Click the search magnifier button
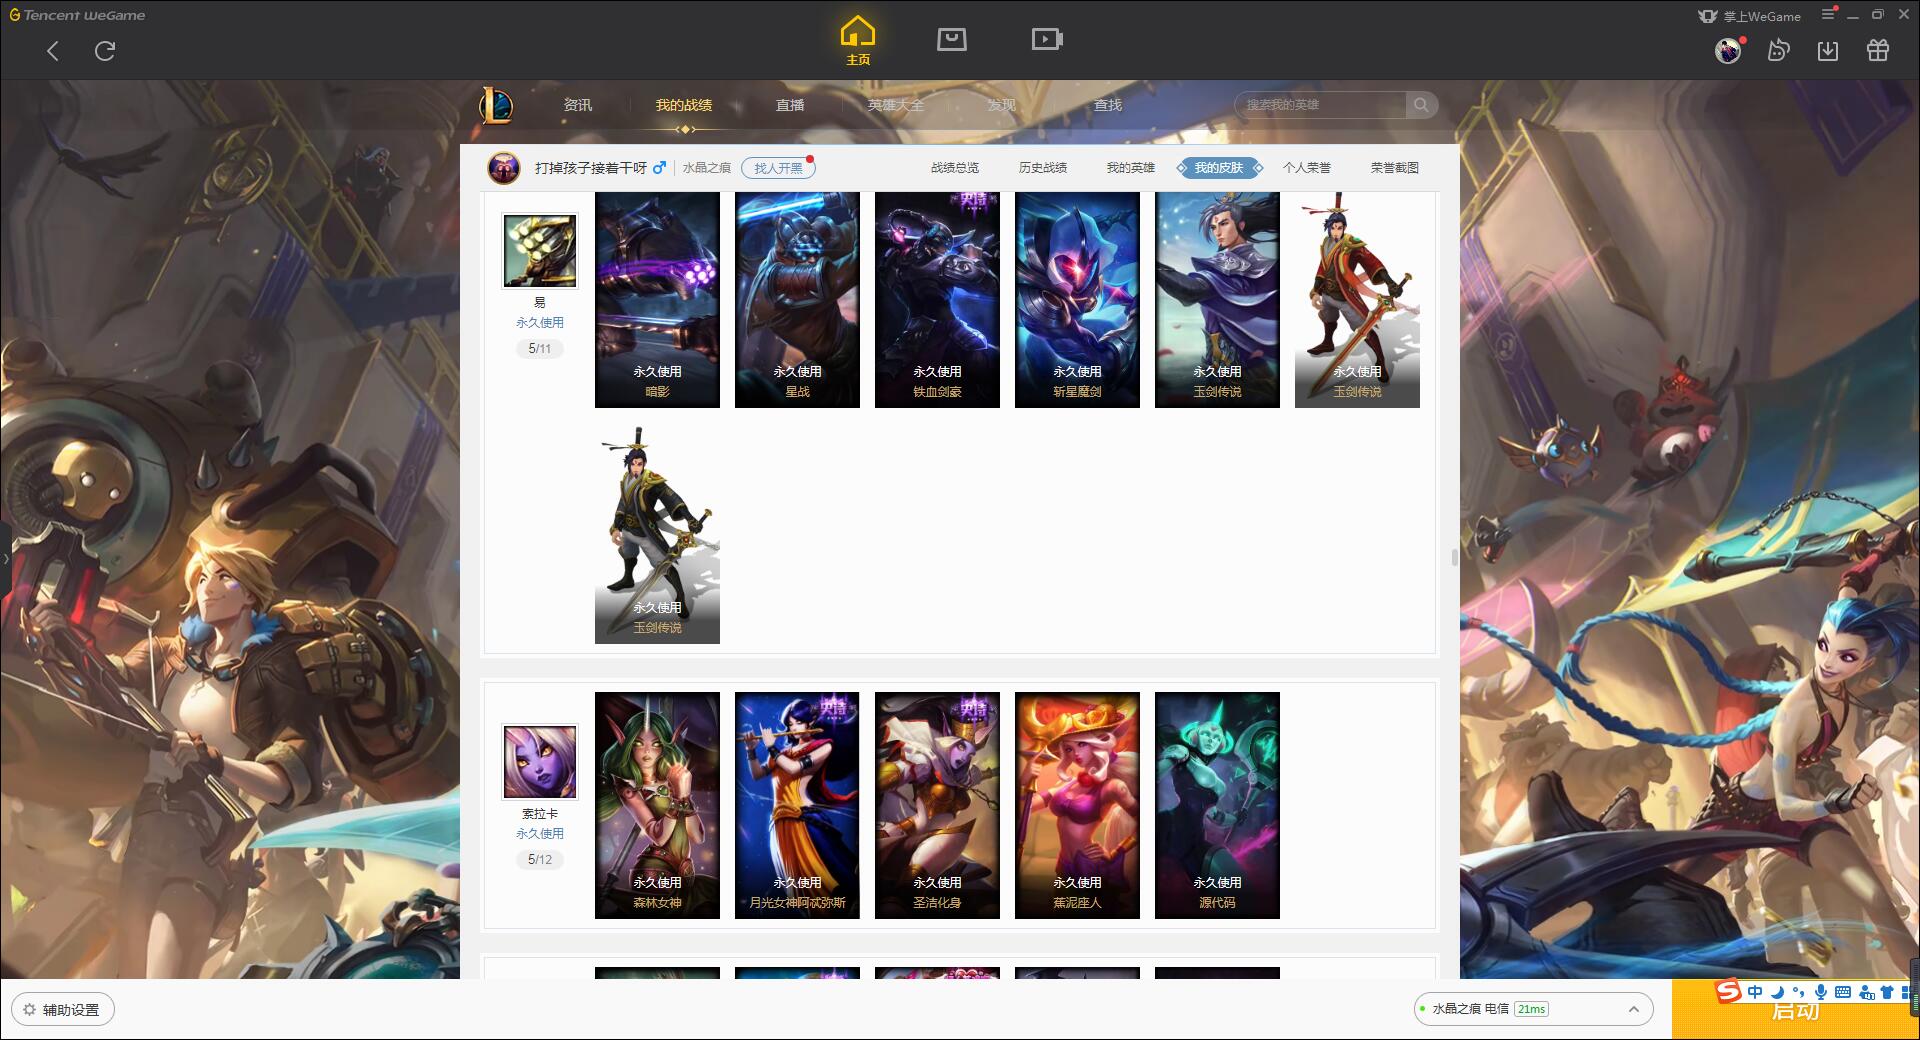This screenshot has width=1920, height=1040. point(1421,105)
